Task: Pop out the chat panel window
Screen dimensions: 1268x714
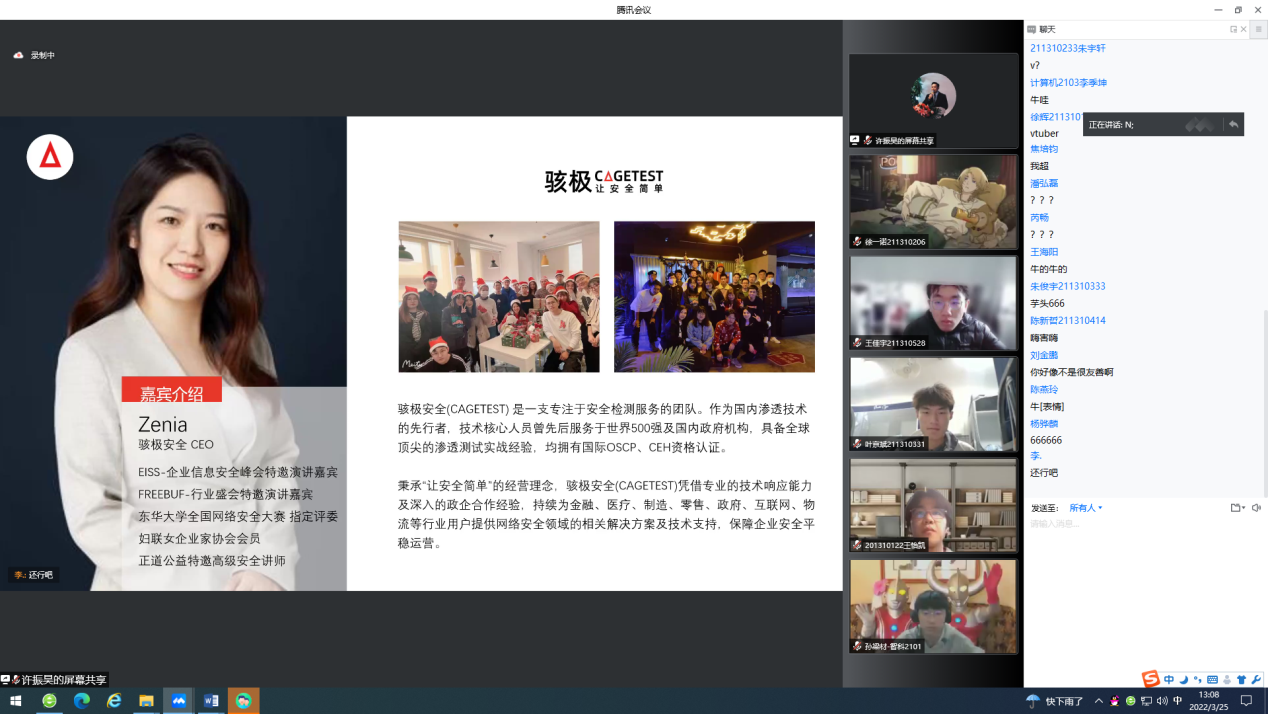Action: point(1233,29)
